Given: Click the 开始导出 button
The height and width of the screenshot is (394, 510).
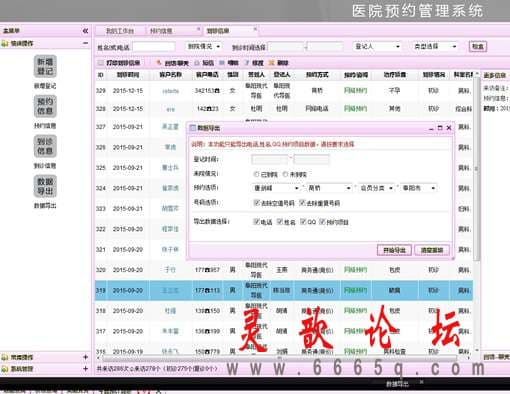Looking at the screenshot, I should [x=394, y=250].
